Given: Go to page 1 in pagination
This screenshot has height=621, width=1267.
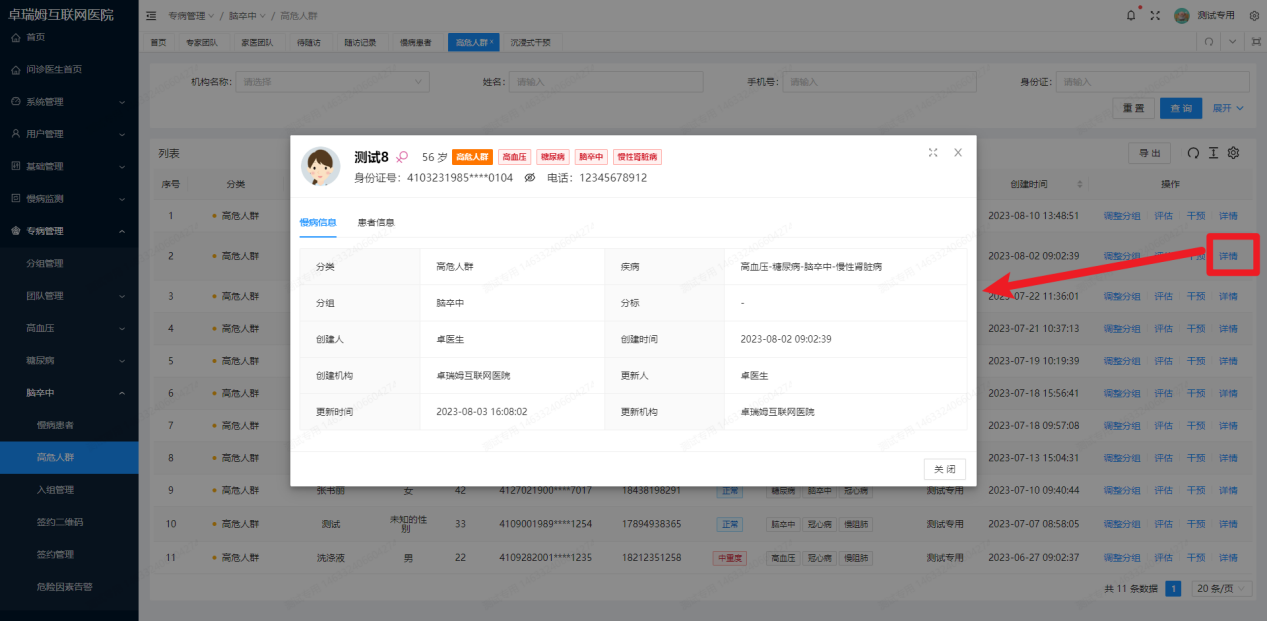Looking at the screenshot, I should click(1173, 589).
